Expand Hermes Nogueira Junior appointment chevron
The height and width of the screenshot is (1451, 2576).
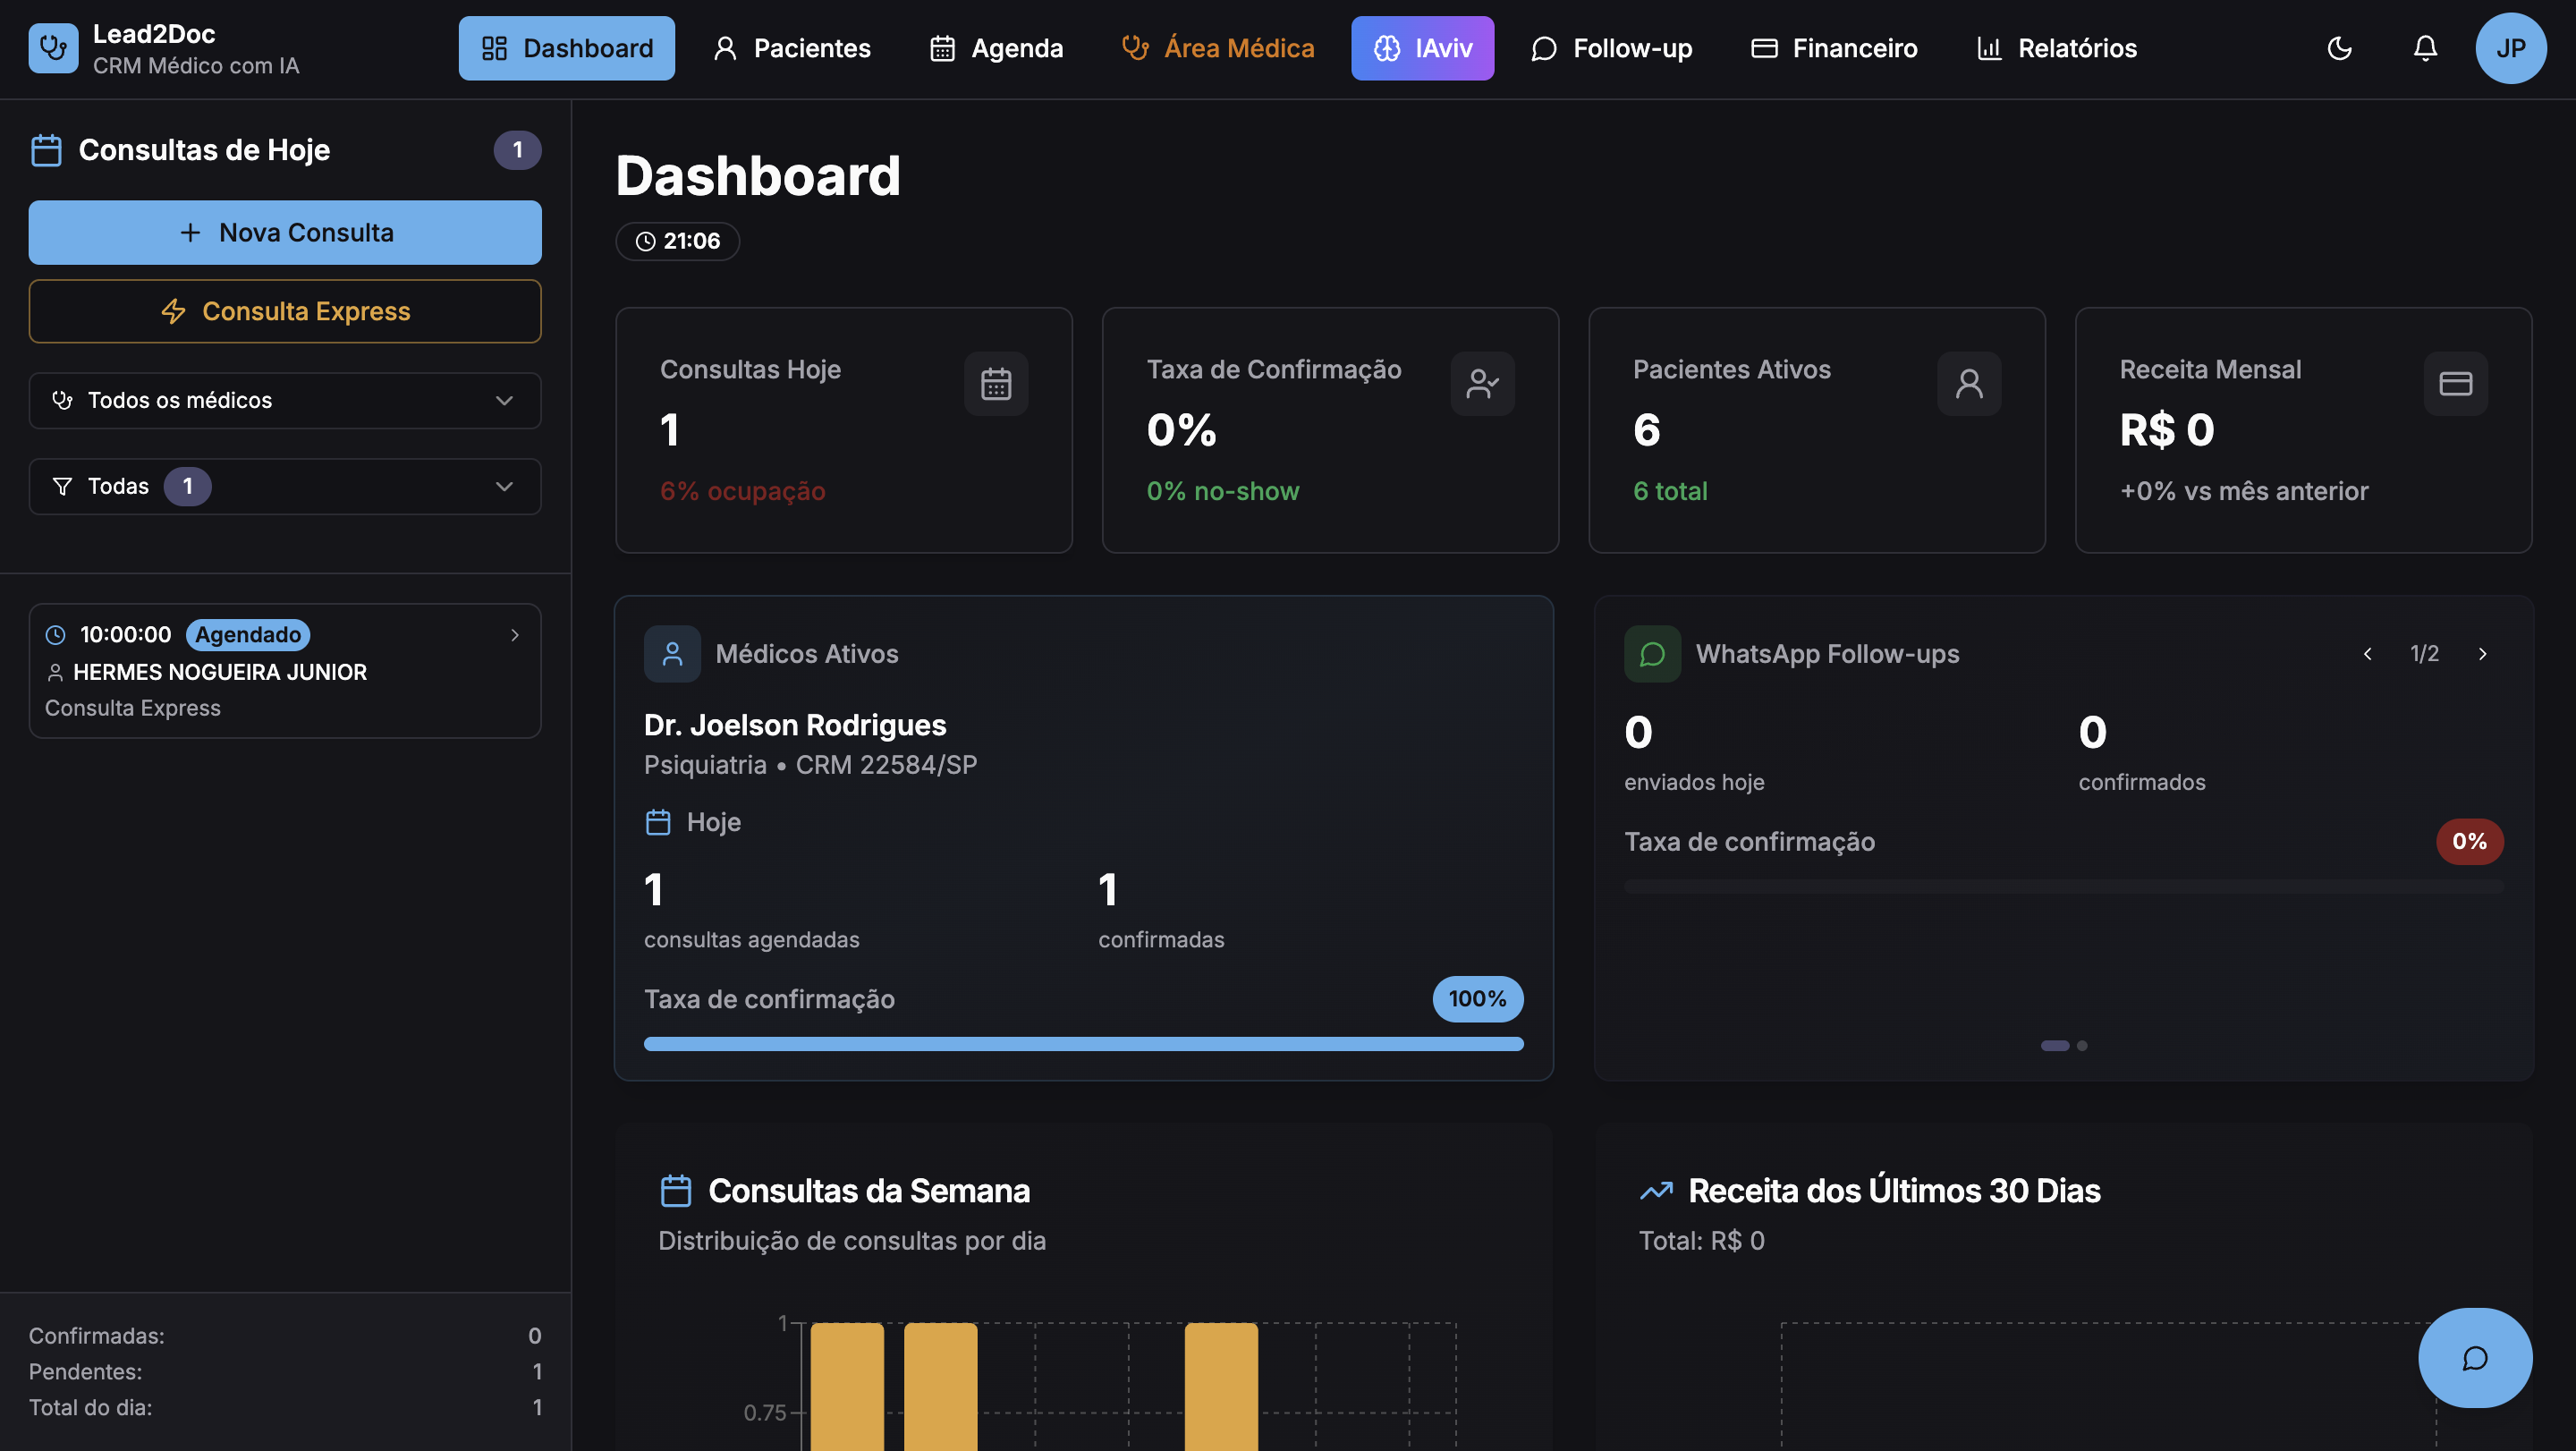pos(515,635)
